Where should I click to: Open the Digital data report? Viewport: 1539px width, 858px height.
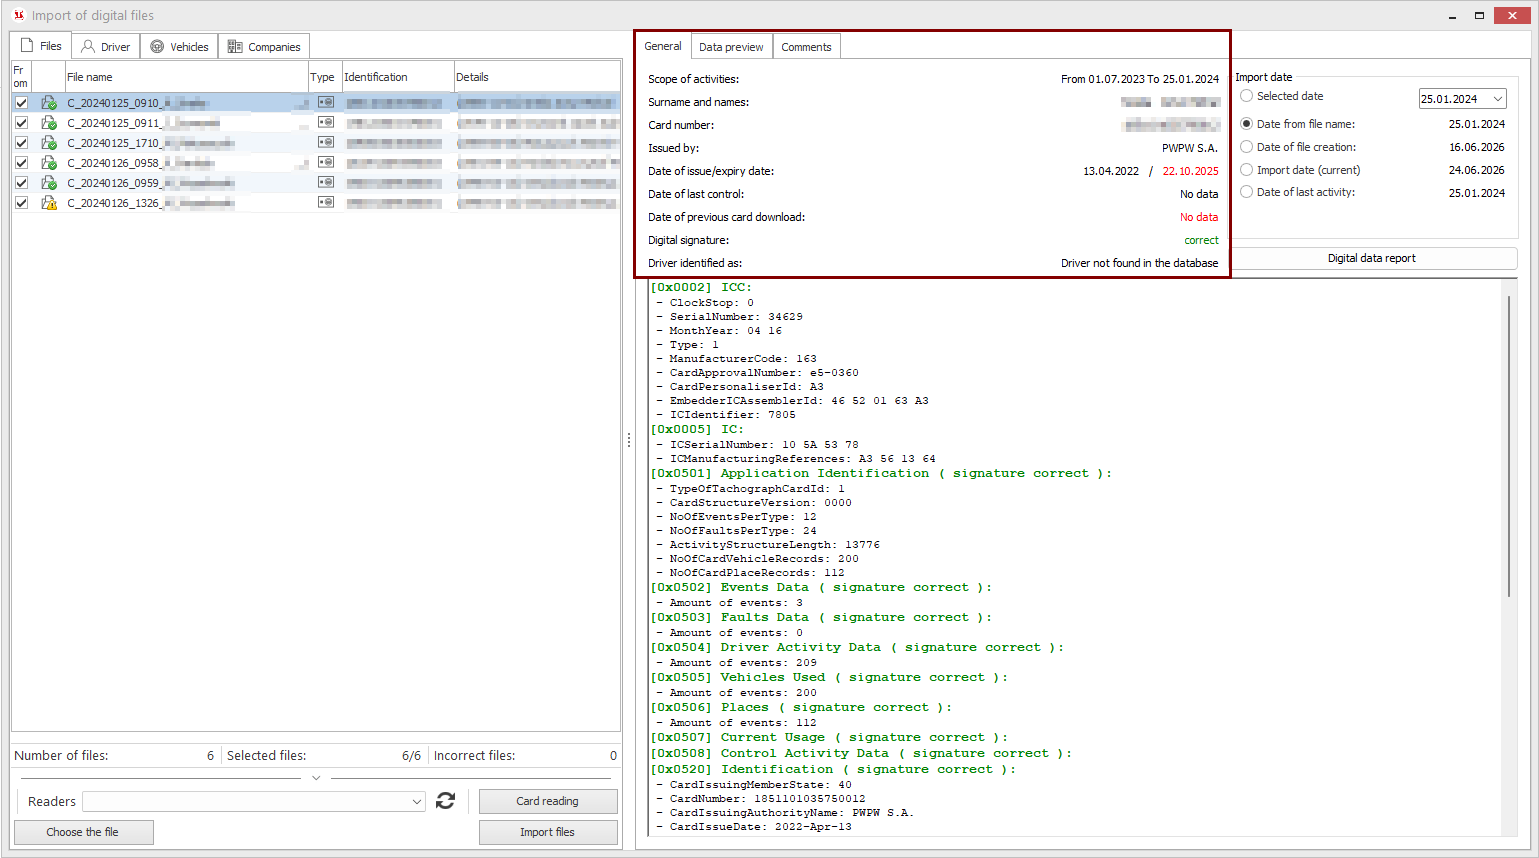pyautogui.click(x=1371, y=258)
